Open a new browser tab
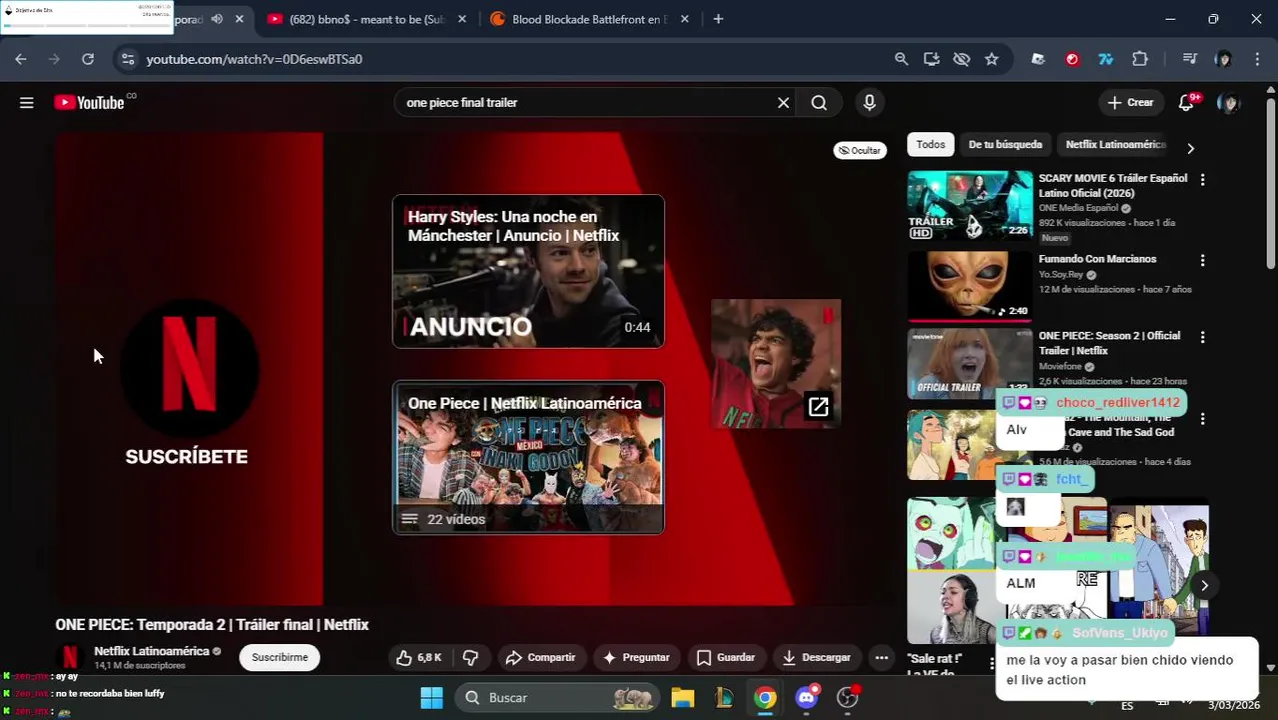This screenshot has width=1278, height=720. [x=718, y=19]
